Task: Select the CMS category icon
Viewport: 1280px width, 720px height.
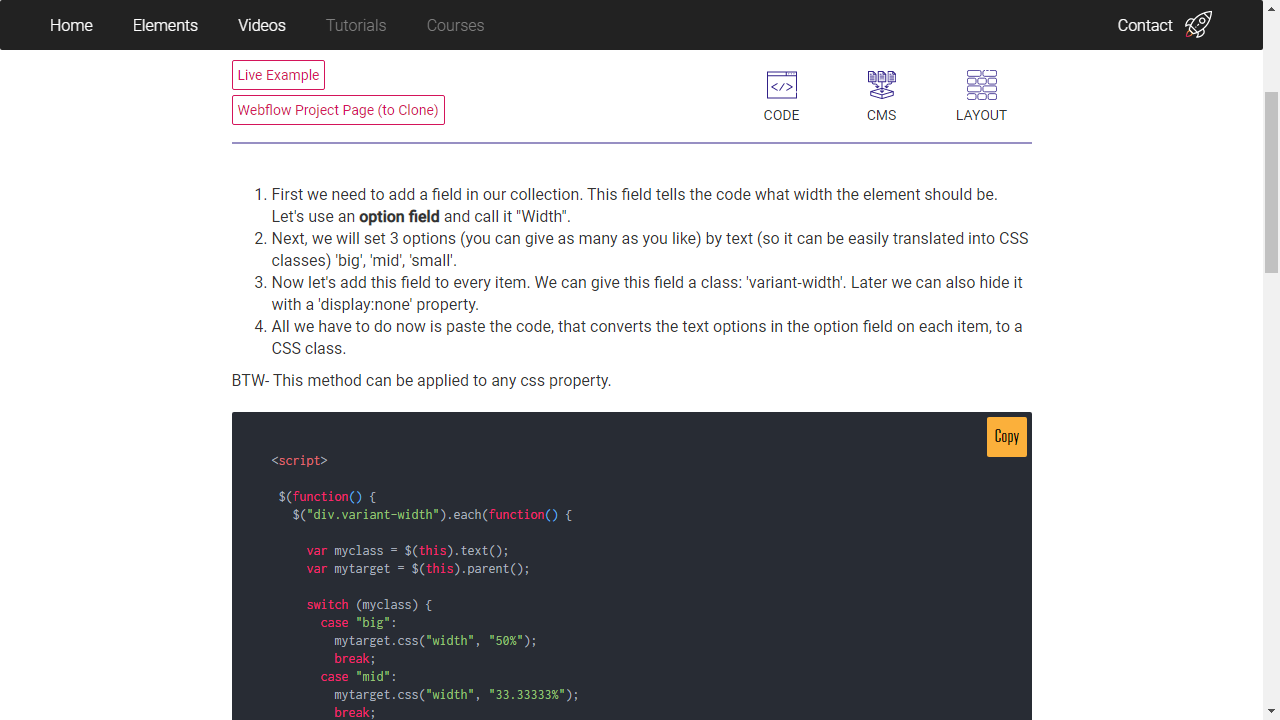Action: click(x=882, y=85)
